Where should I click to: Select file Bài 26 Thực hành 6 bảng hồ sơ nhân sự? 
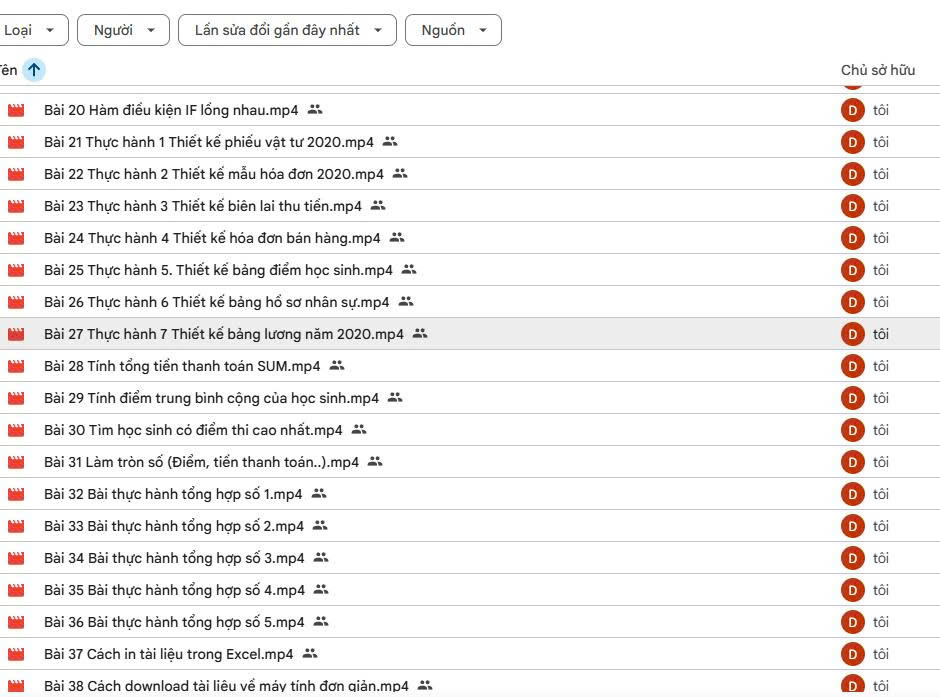[x=216, y=302]
